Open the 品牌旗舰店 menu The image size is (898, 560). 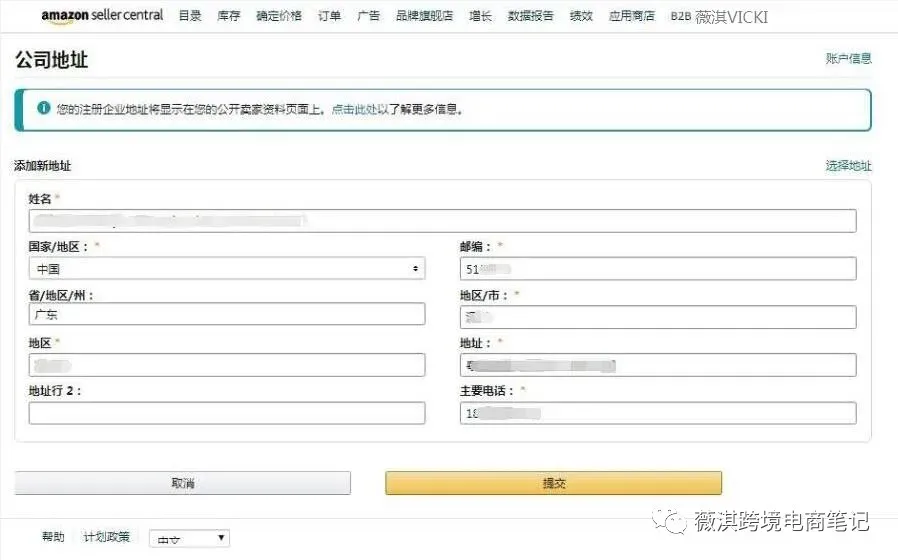(x=424, y=16)
